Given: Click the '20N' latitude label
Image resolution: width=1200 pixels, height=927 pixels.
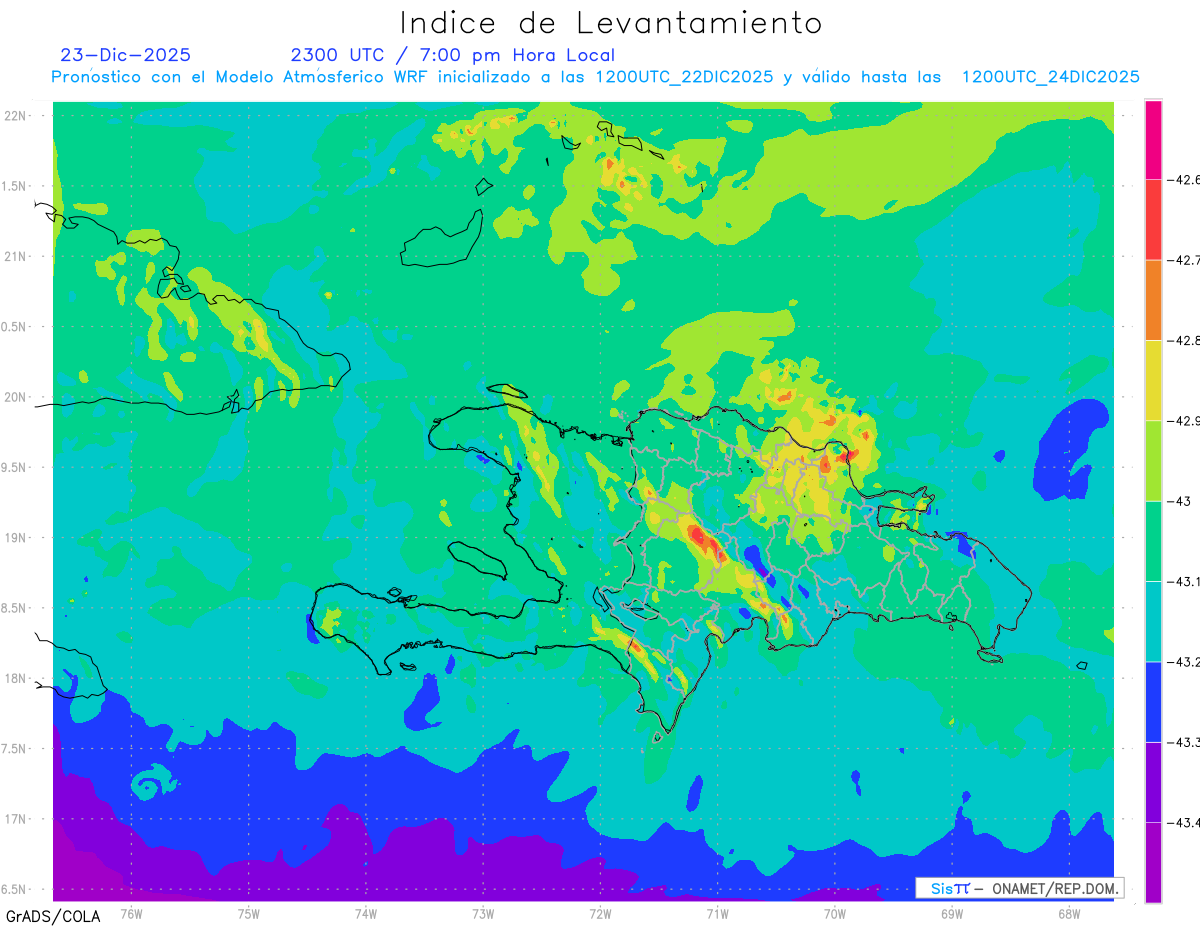Looking at the screenshot, I should coord(17,397).
